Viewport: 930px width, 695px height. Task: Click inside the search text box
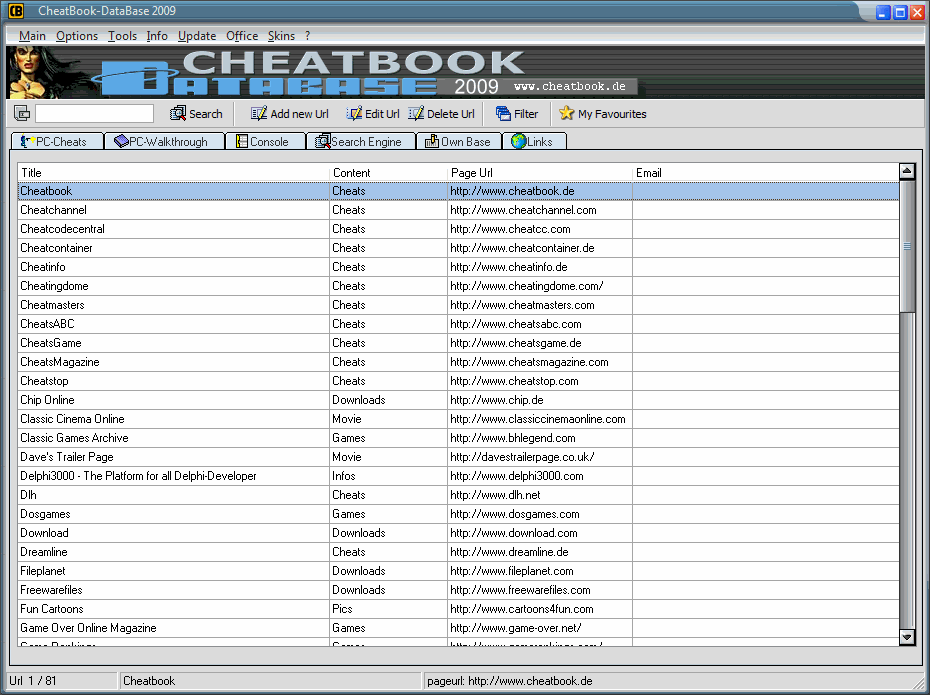pyautogui.click(x=93, y=113)
